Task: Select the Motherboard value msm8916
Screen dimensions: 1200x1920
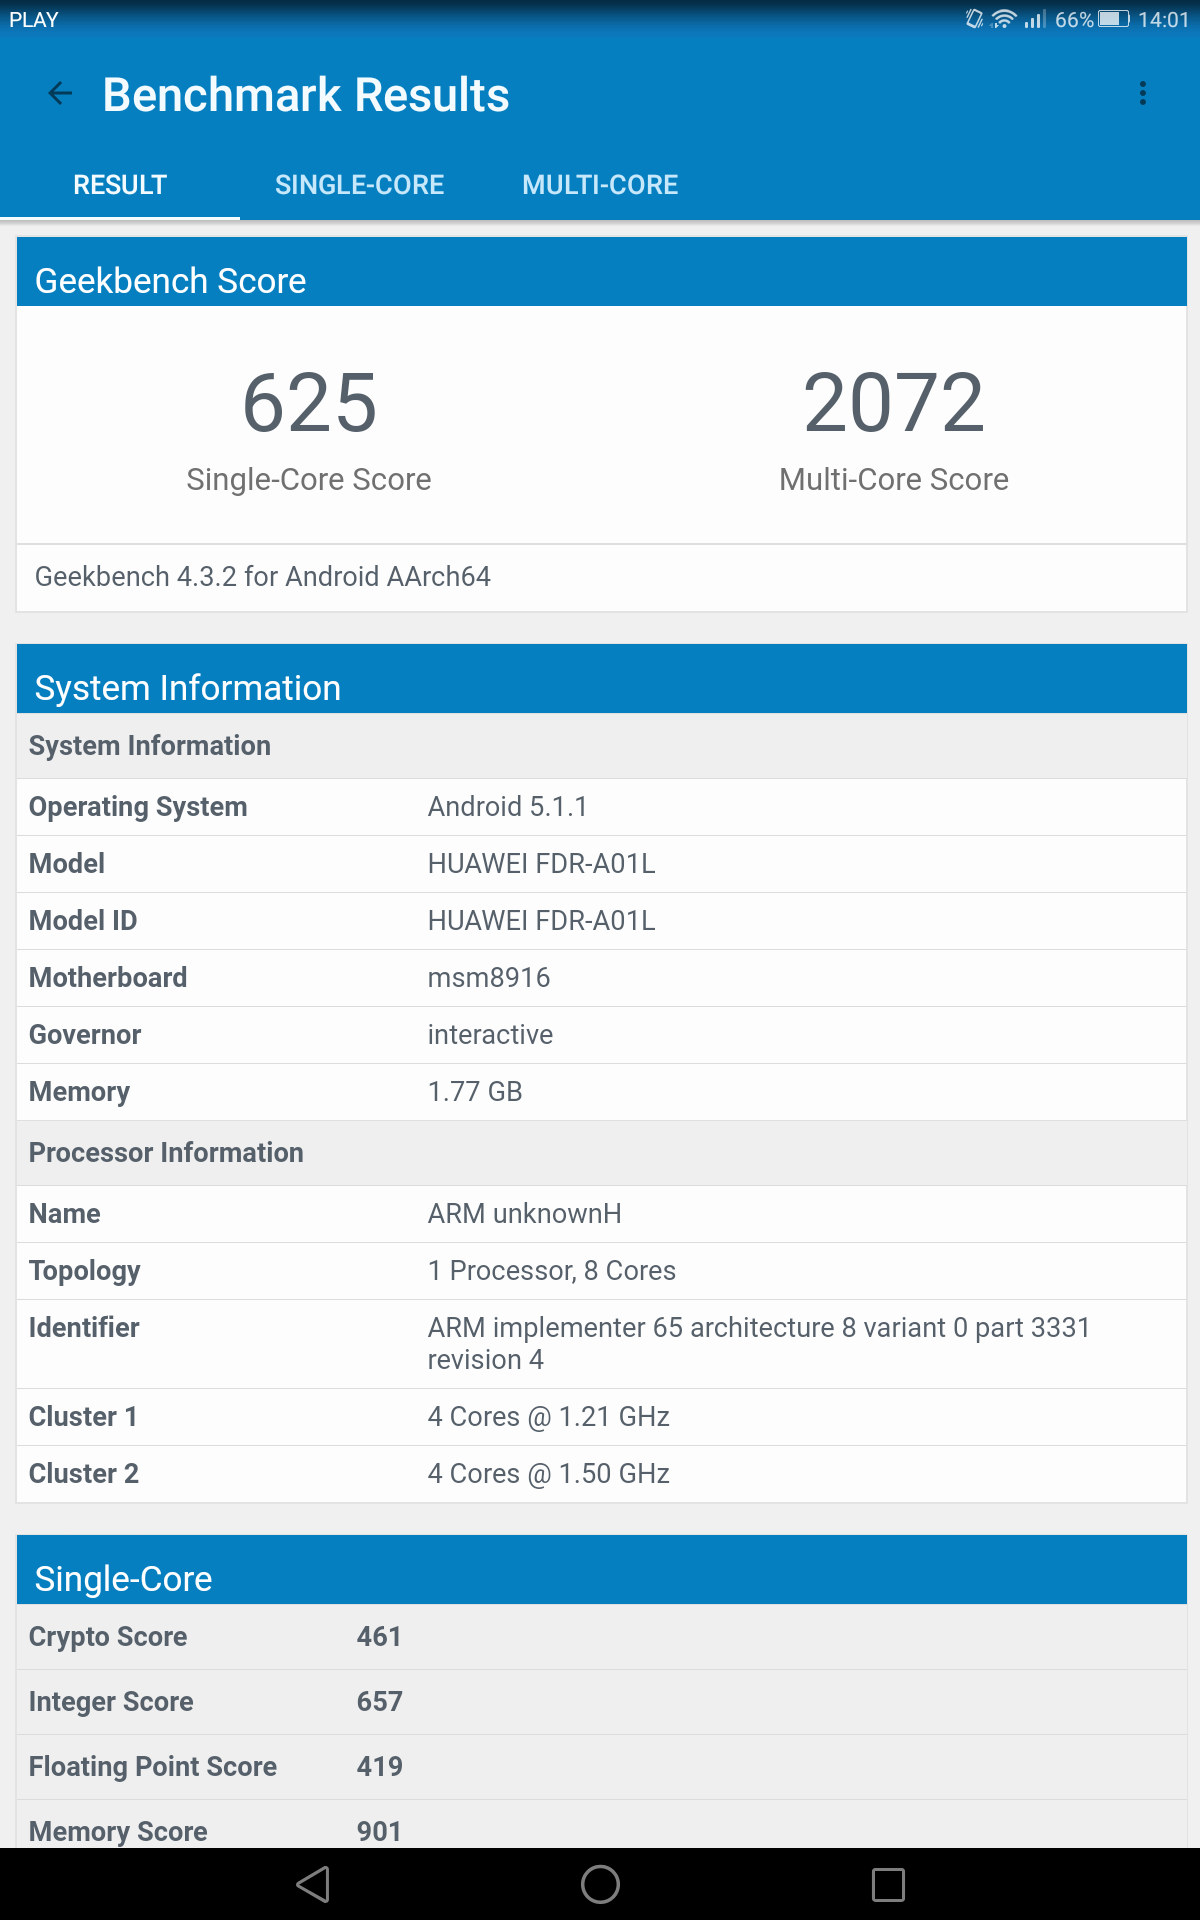Action: [489, 978]
